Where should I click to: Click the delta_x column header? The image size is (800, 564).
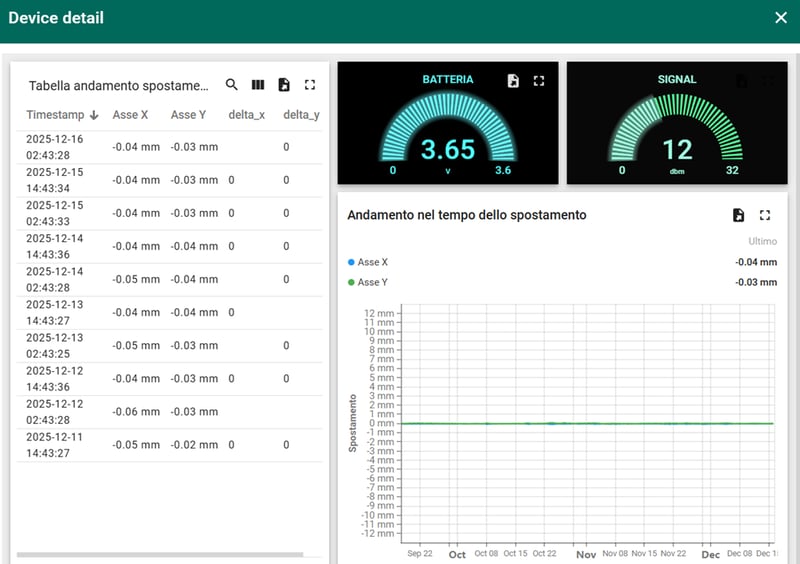click(x=246, y=115)
